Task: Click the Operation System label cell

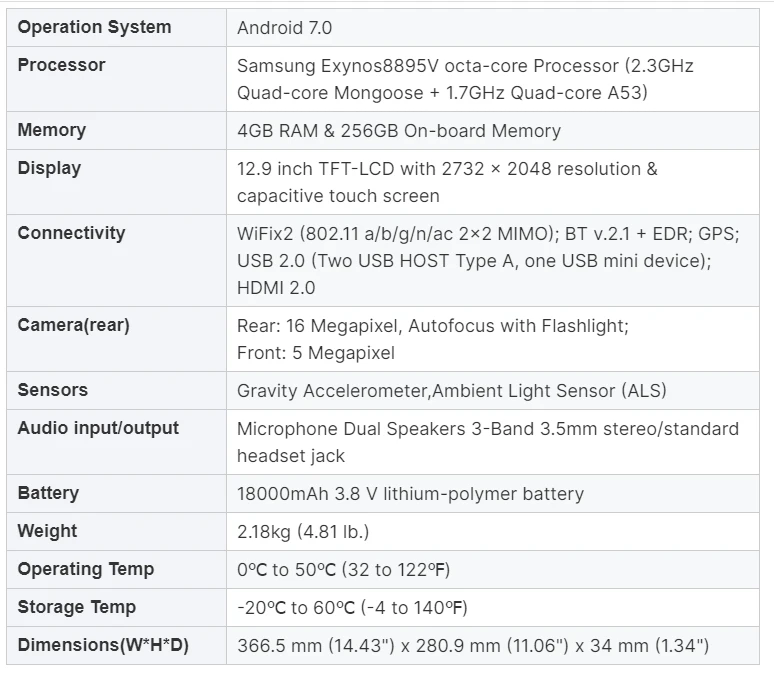Action: coord(94,27)
